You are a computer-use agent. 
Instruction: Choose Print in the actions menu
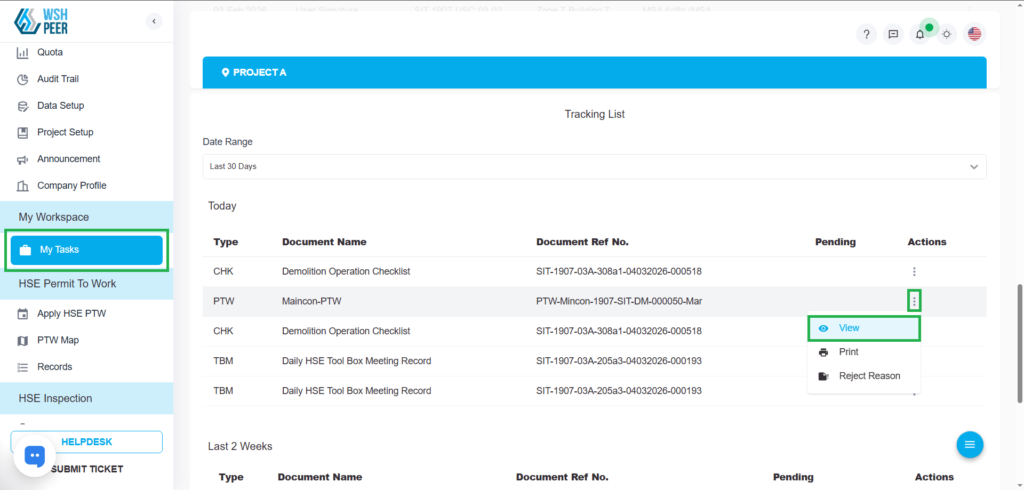pyautogui.click(x=848, y=352)
